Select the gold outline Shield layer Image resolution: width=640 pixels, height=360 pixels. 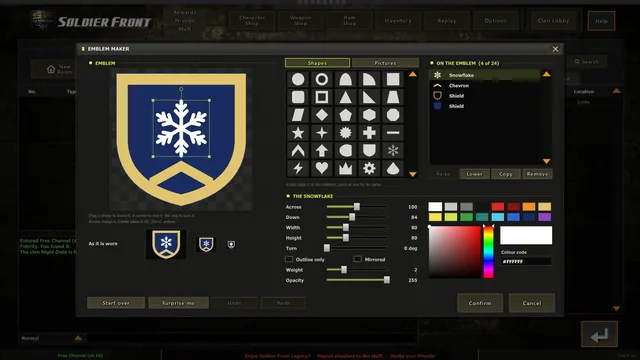(485, 96)
